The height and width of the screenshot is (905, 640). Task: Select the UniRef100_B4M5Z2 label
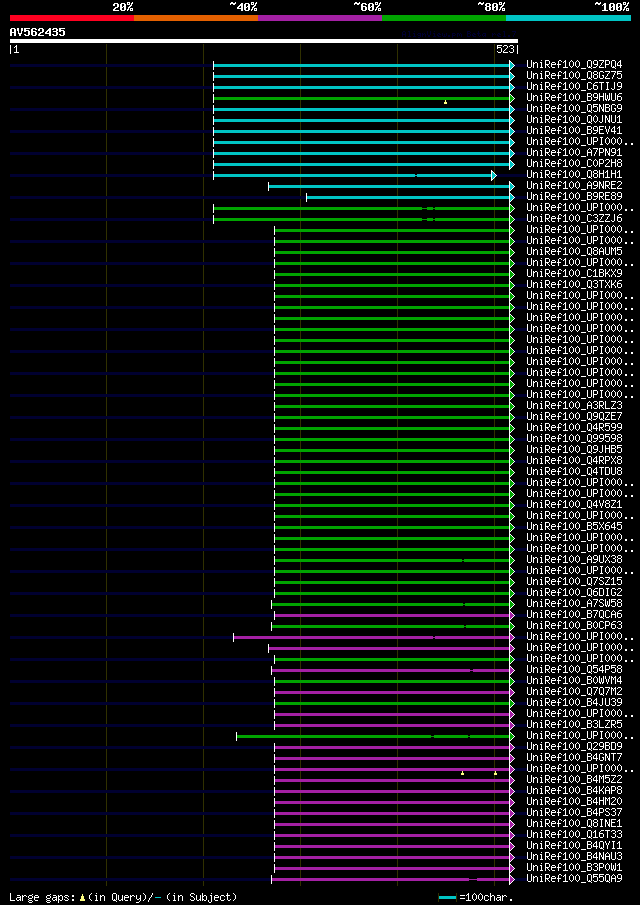point(574,780)
